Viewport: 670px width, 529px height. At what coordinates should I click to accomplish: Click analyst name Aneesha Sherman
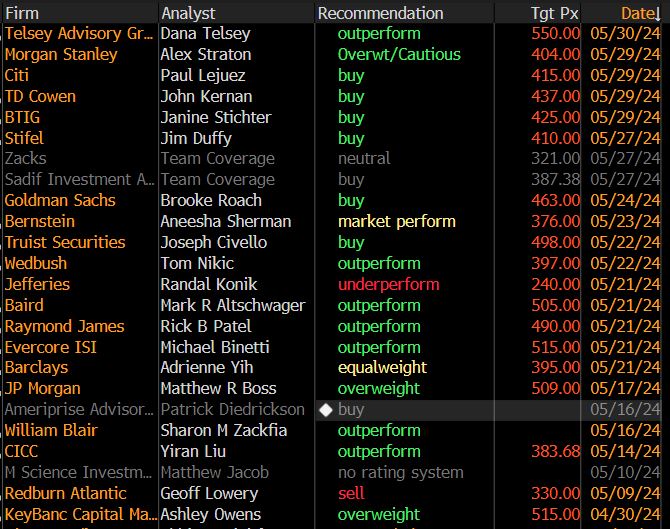[226, 221]
